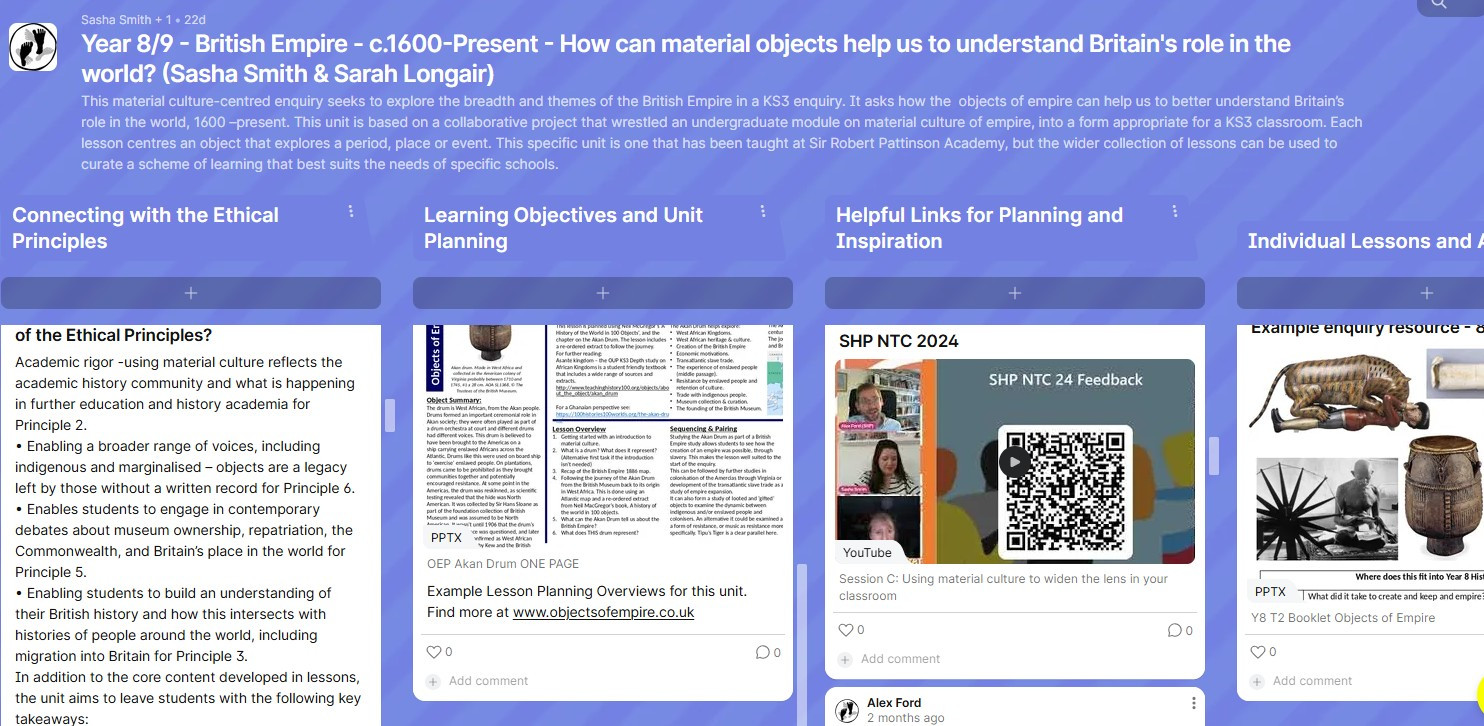This screenshot has width=1484, height=726.
Task: Click Alex Ford author name
Action: click(894, 703)
